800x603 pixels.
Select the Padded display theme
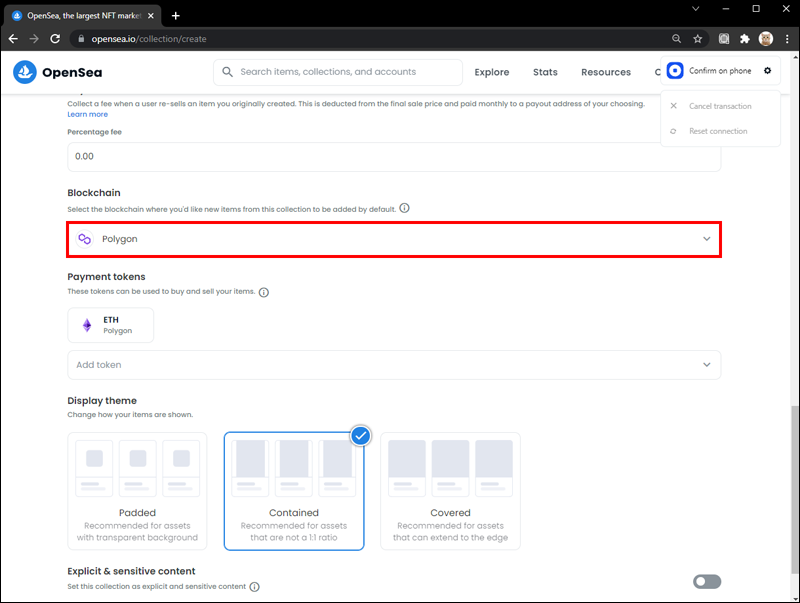coord(137,491)
